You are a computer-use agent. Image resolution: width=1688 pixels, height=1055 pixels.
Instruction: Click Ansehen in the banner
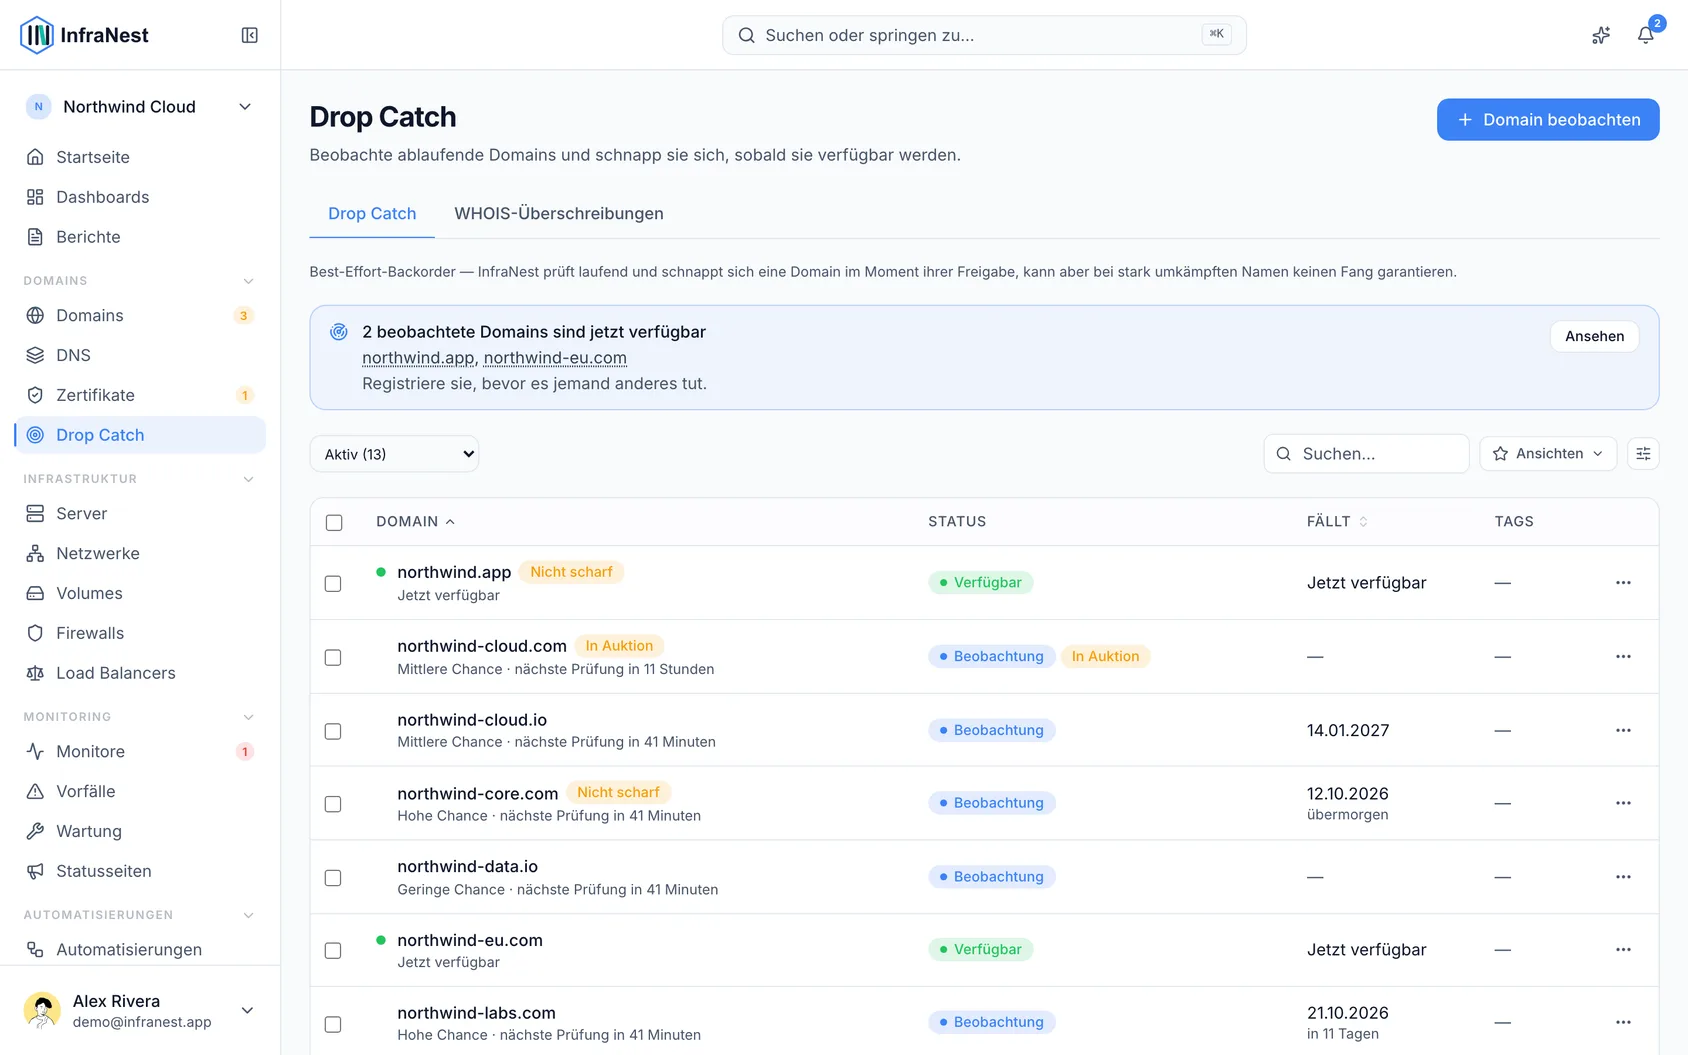click(x=1594, y=336)
